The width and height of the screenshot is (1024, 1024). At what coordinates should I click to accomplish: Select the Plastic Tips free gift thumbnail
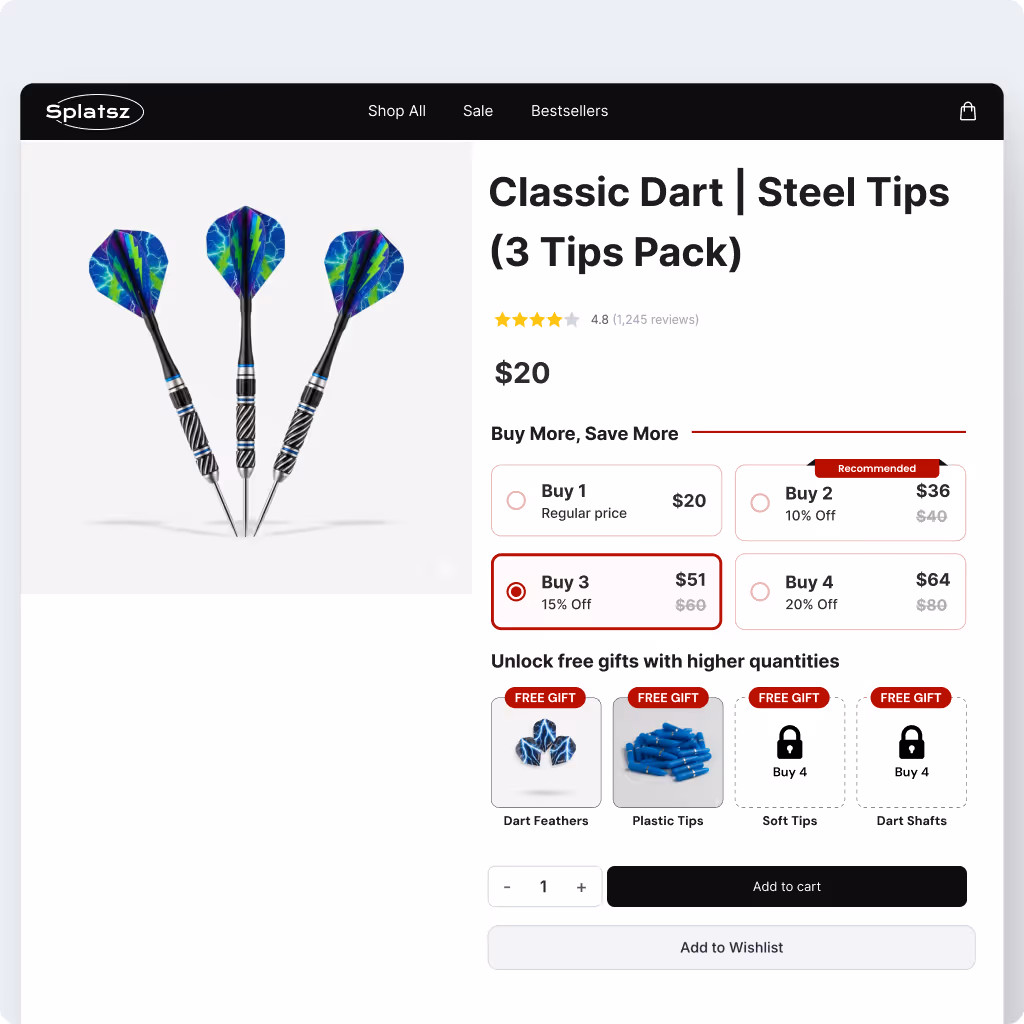click(667, 752)
